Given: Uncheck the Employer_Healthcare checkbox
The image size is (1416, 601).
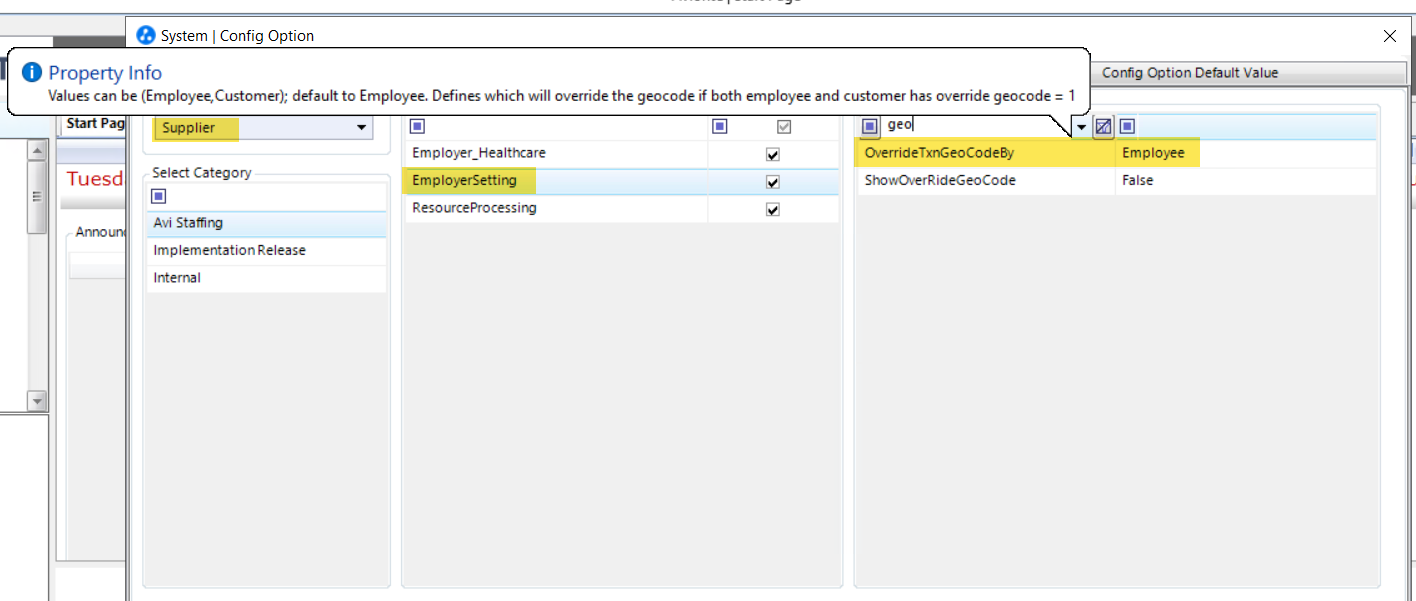Looking at the screenshot, I should [x=772, y=154].
